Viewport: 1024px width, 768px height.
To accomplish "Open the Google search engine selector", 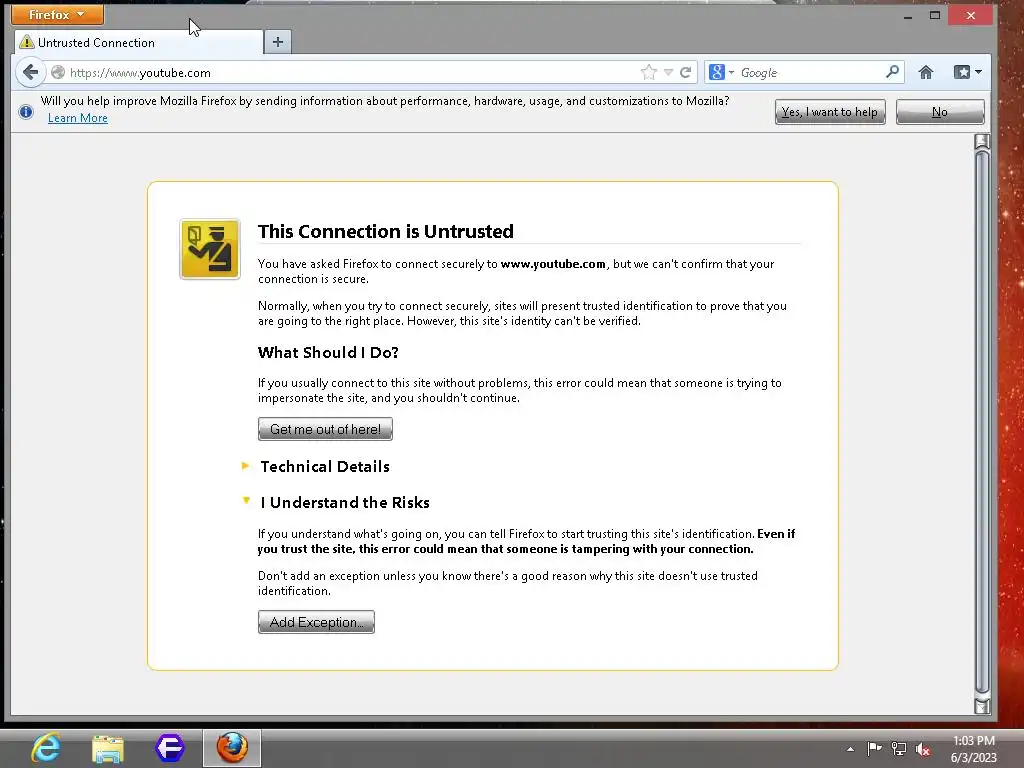I will [x=722, y=72].
